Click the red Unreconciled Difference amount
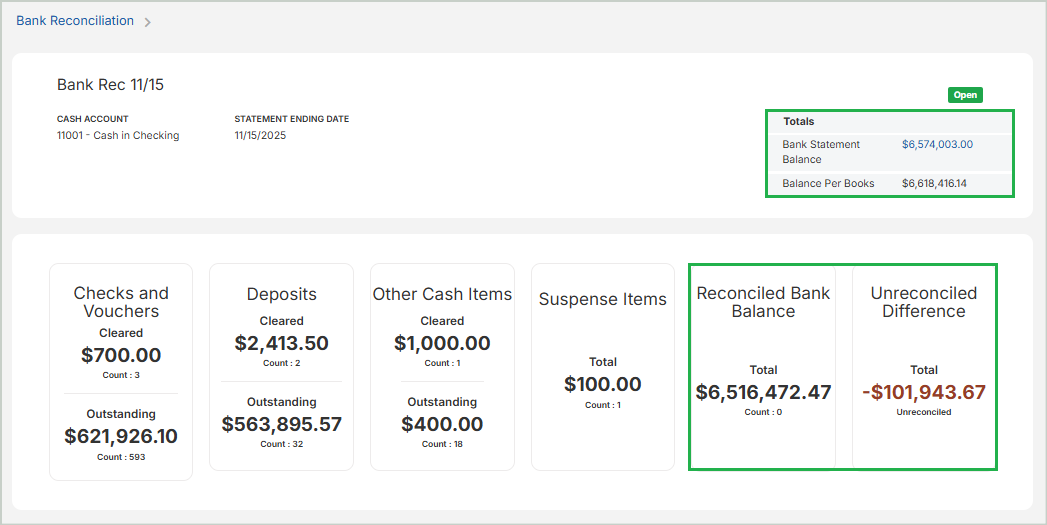The image size is (1047, 525). (923, 392)
